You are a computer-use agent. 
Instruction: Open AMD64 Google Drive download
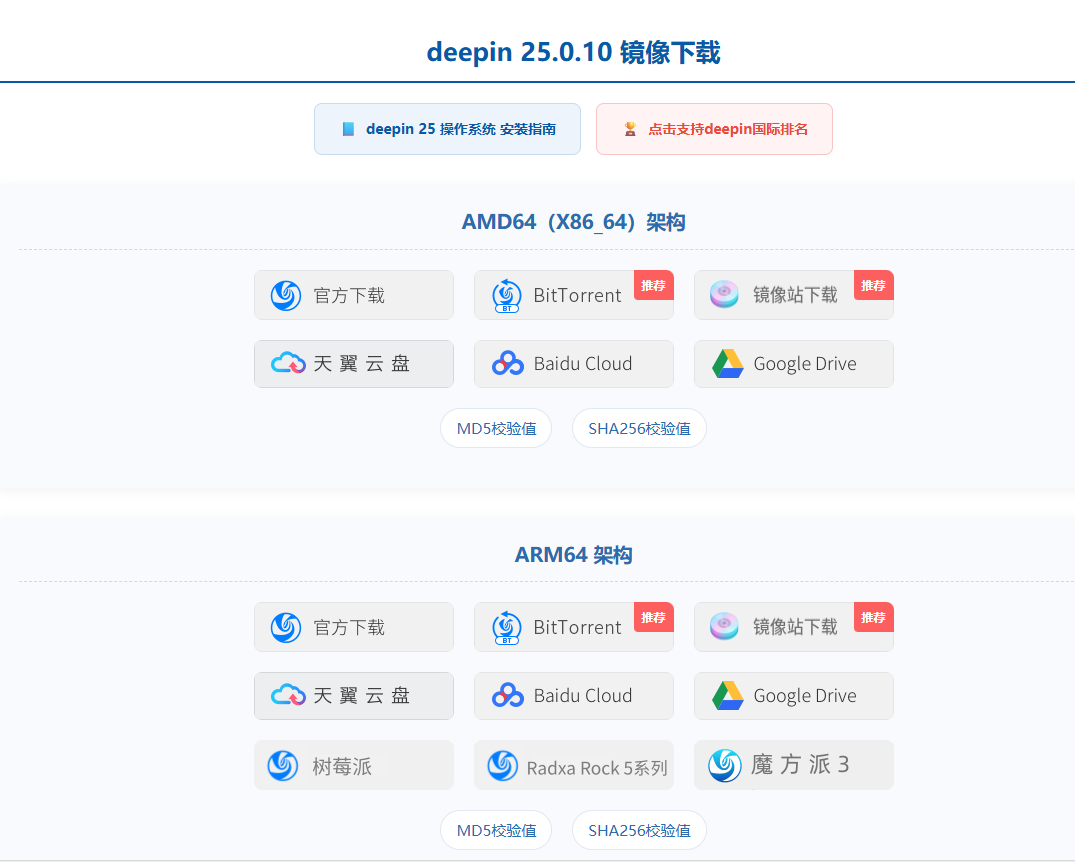click(x=794, y=364)
